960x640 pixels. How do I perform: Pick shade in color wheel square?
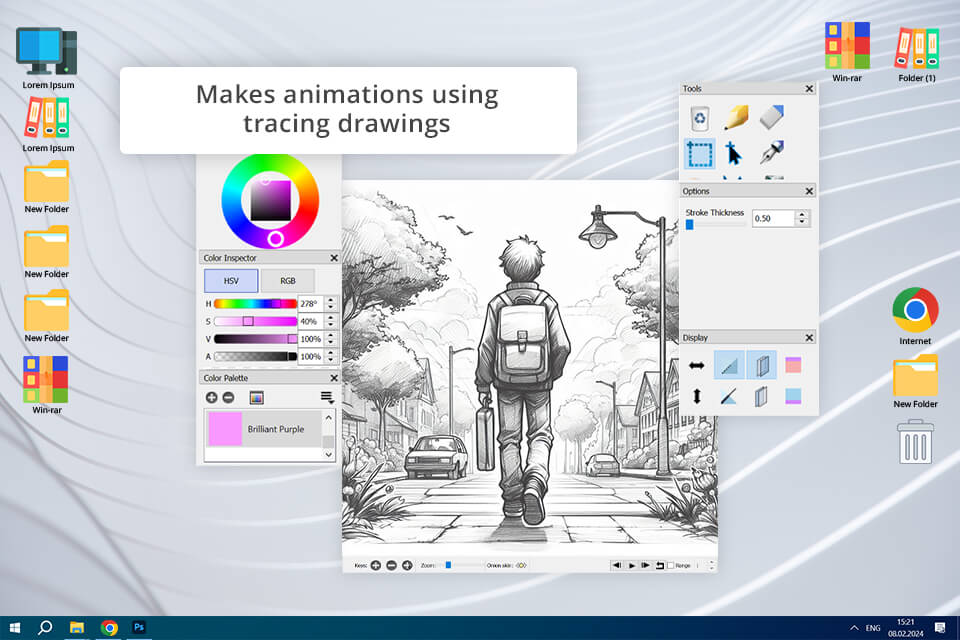pyautogui.click(x=270, y=200)
